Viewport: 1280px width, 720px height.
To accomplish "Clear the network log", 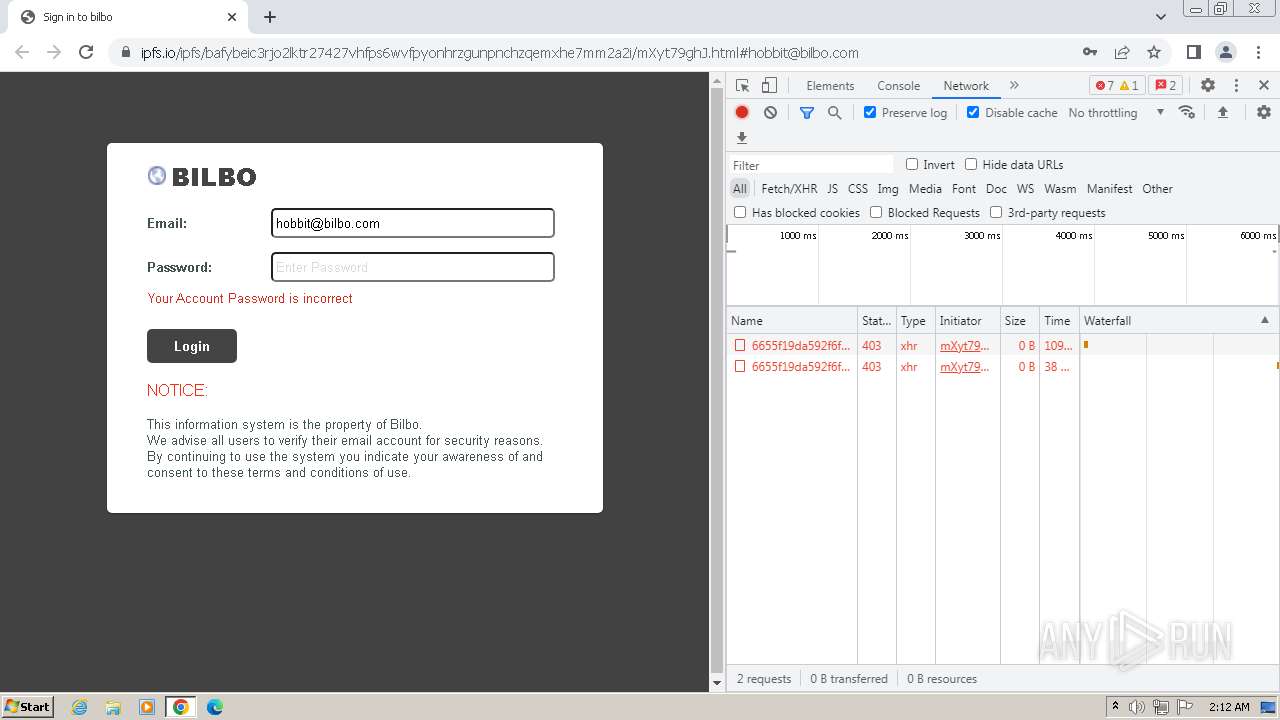I will (x=770, y=113).
